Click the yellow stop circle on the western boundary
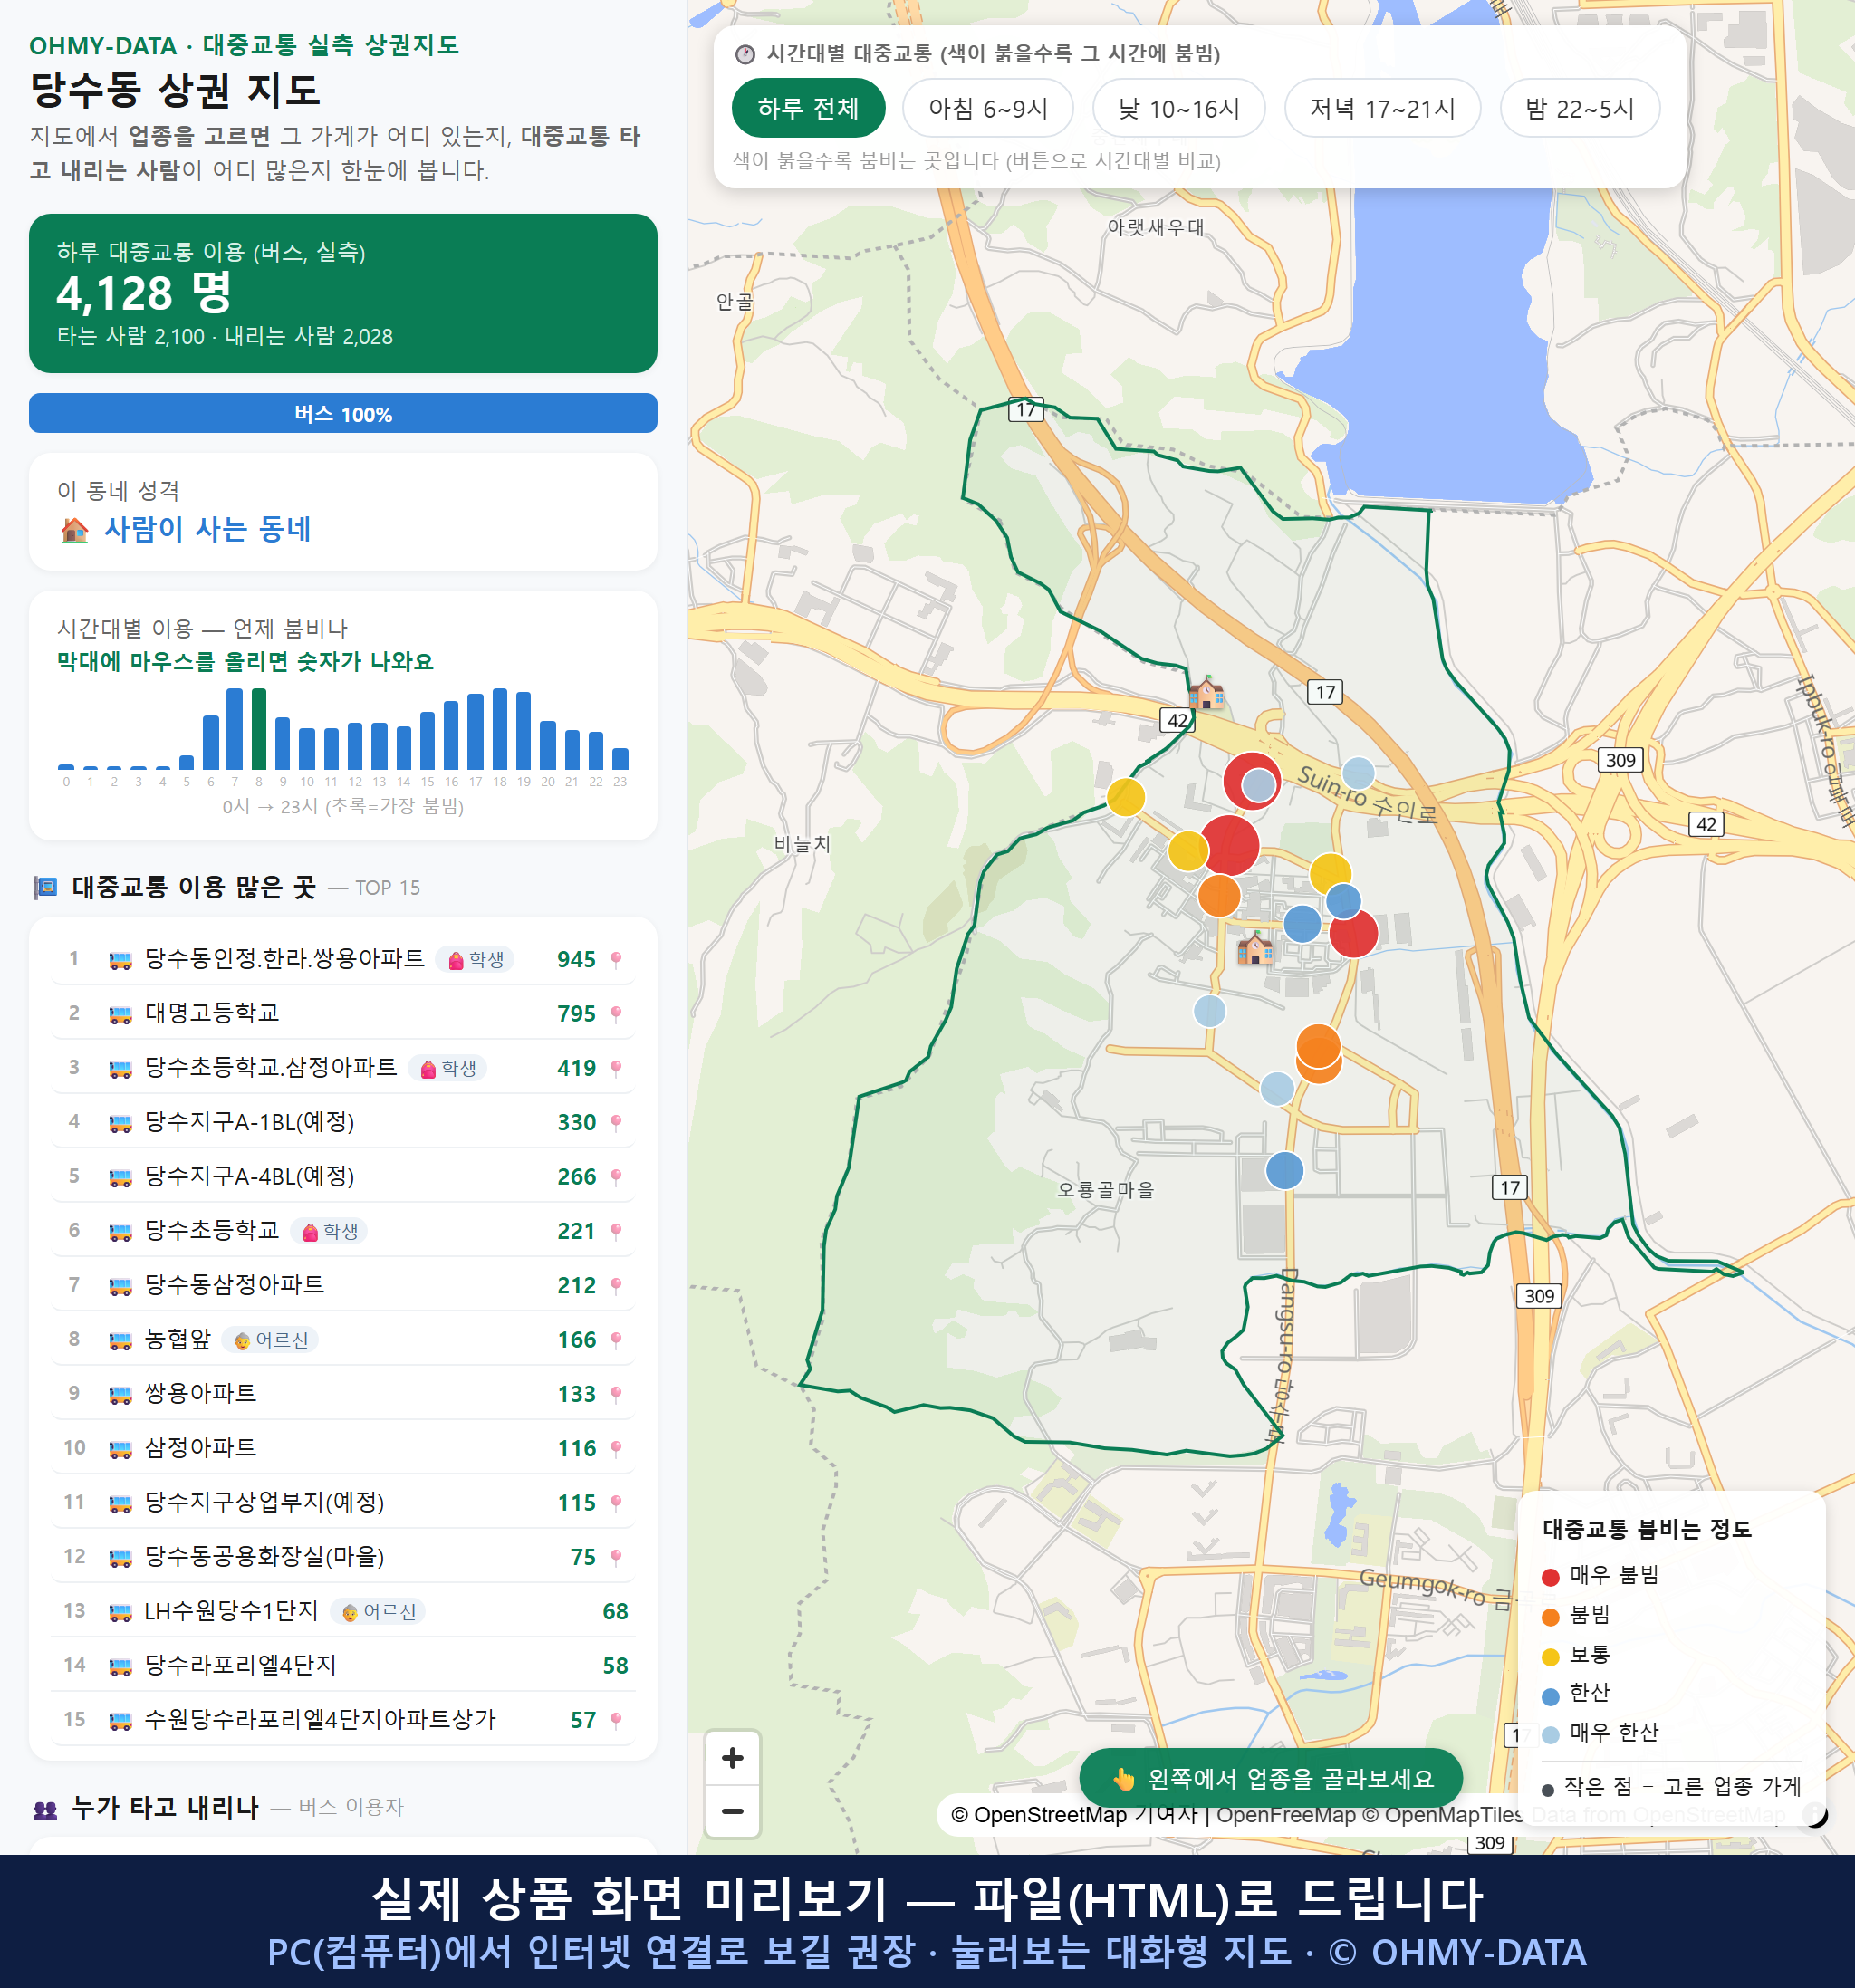The image size is (1855, 1988). click(1126, 797)
